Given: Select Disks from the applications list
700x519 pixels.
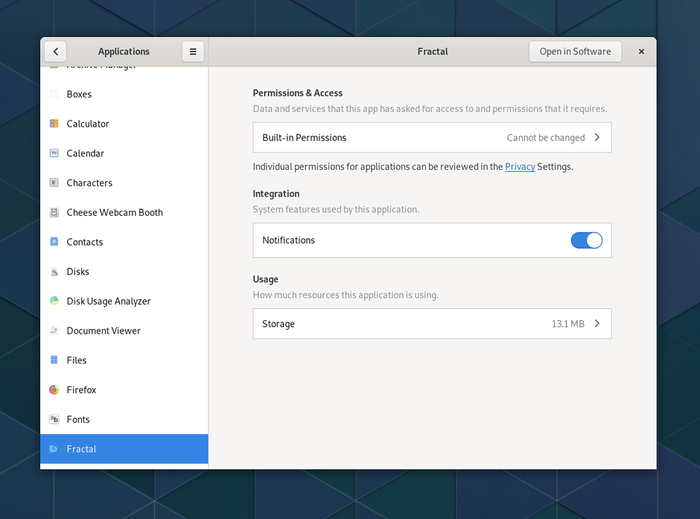Looking at the screenshot, I should [78, 272].
